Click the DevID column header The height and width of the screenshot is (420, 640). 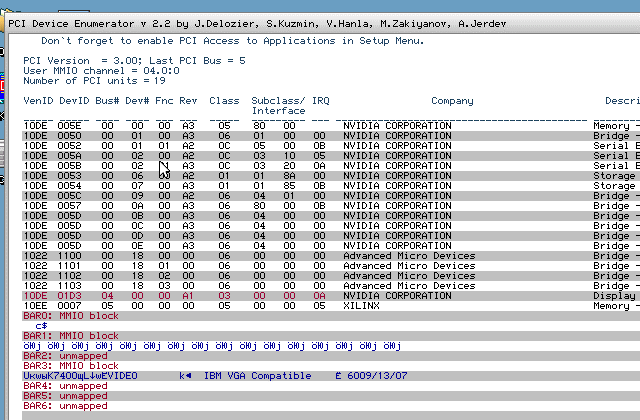click(x=73, y=101)
